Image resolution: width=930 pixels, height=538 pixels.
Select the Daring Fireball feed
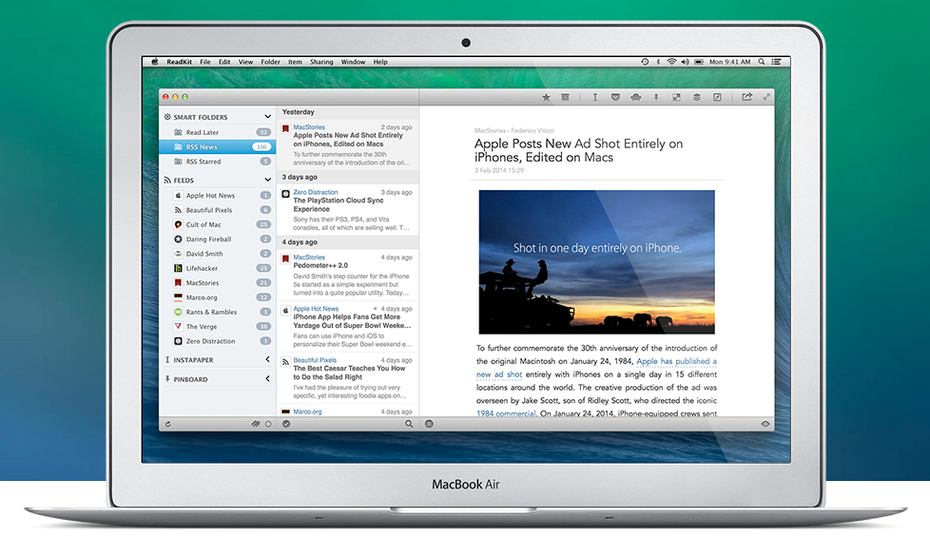coord(208,239)
